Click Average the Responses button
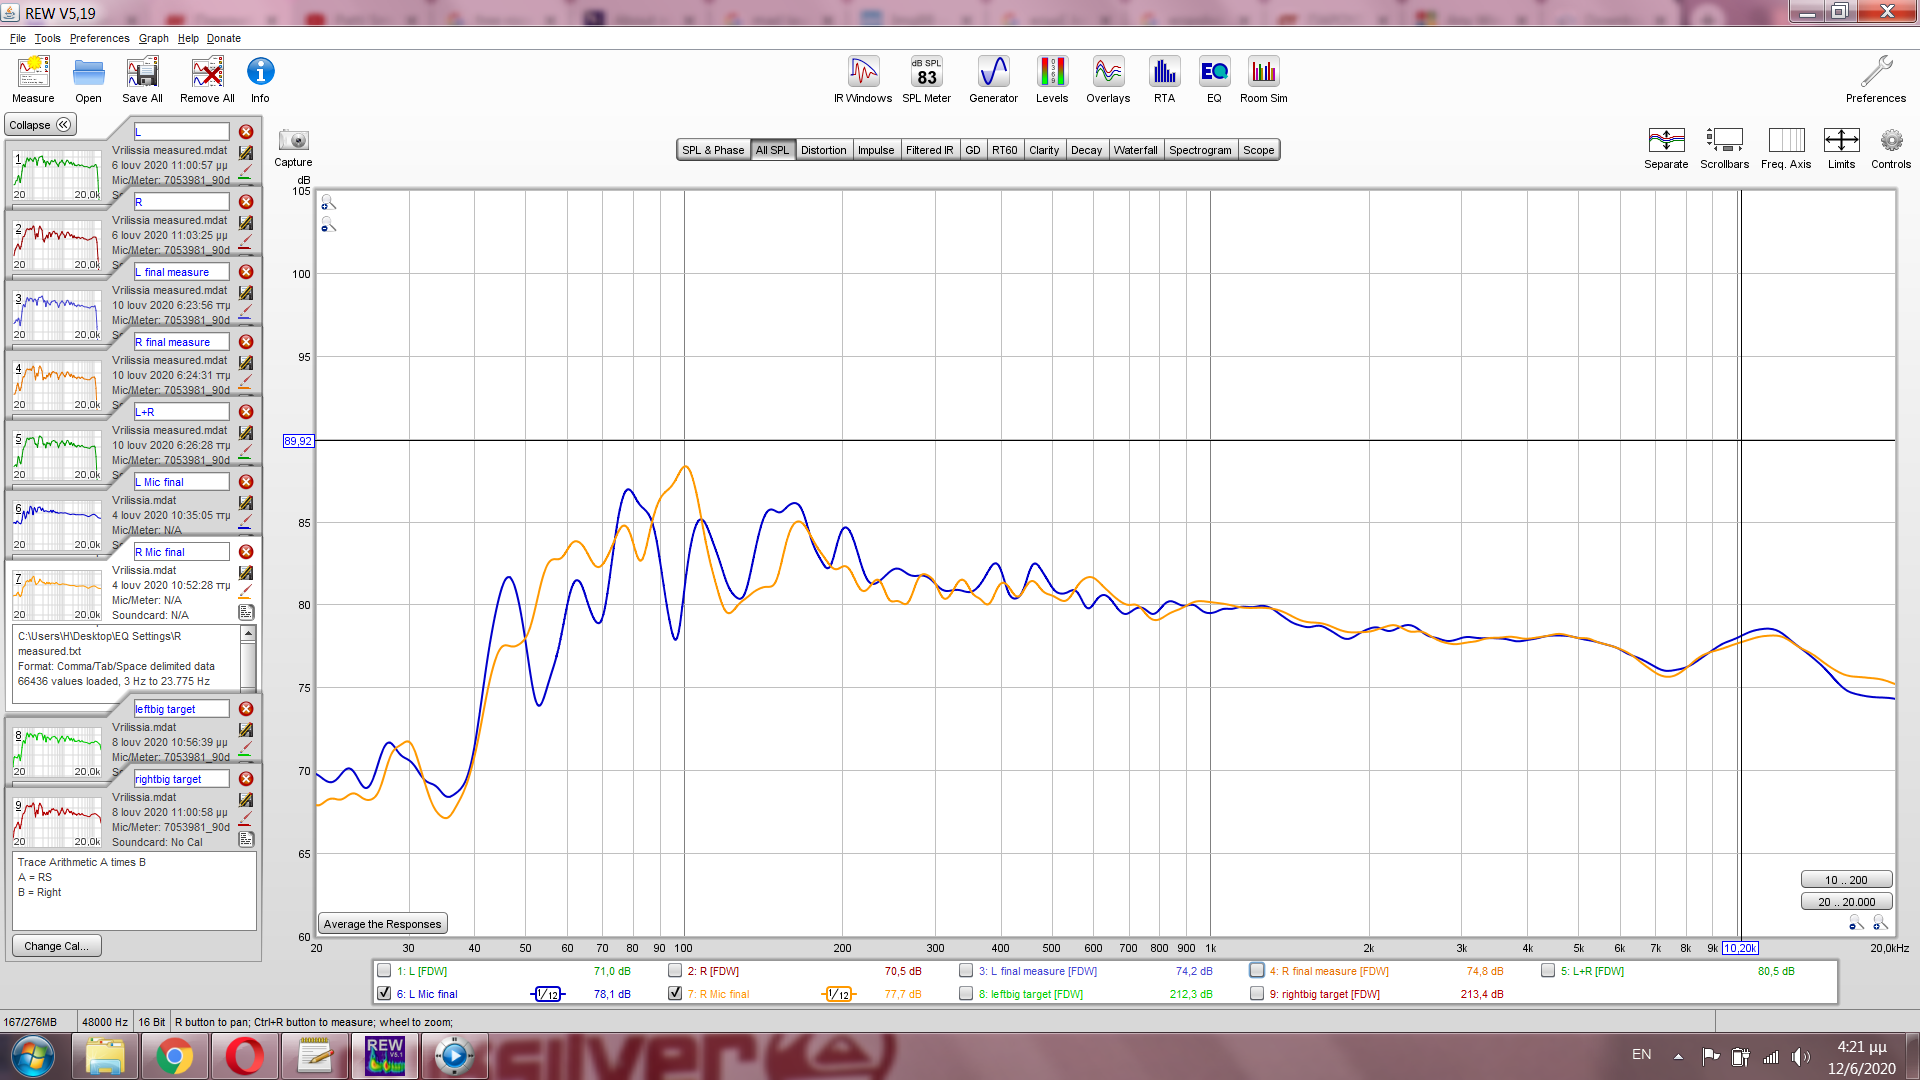Screen dimensions: 1920x1080 [x=382, y=924]
